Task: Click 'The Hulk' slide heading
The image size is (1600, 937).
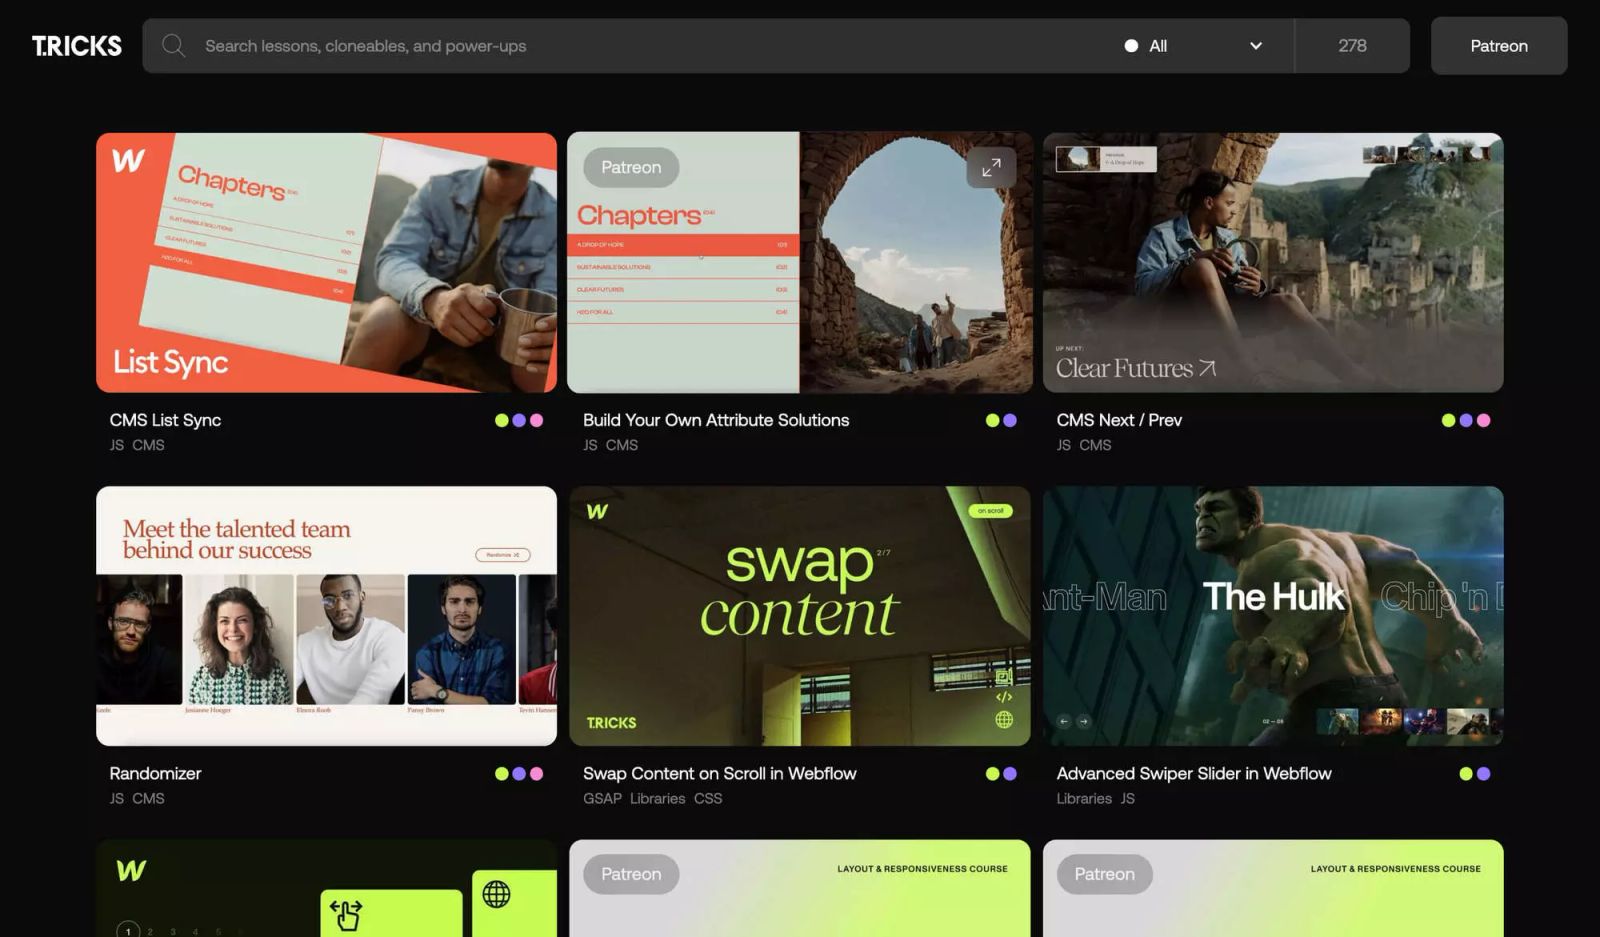Action: point(1273,597)
